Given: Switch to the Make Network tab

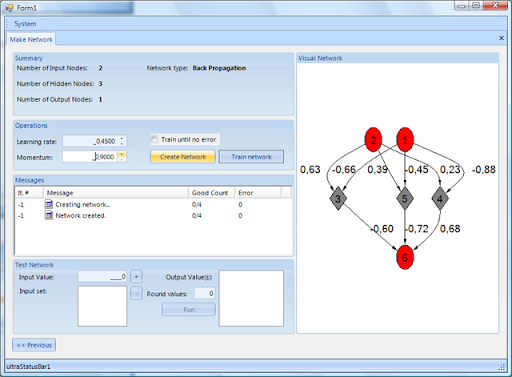Looking at the screenshot, I should coord(31,39).
